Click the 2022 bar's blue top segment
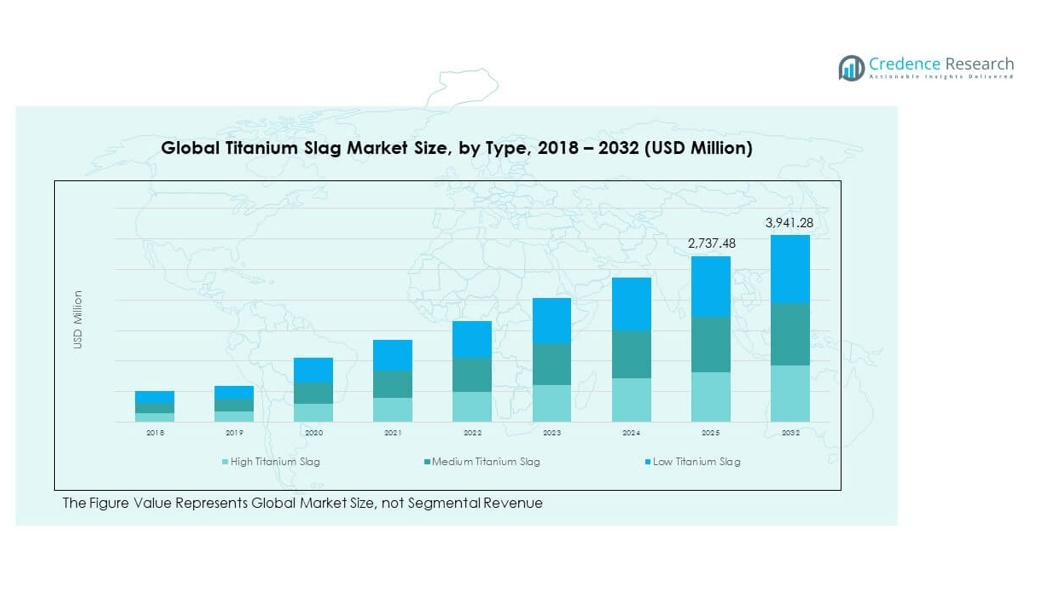Viewport: 1063px width, 598px height. tap(472, 340)
